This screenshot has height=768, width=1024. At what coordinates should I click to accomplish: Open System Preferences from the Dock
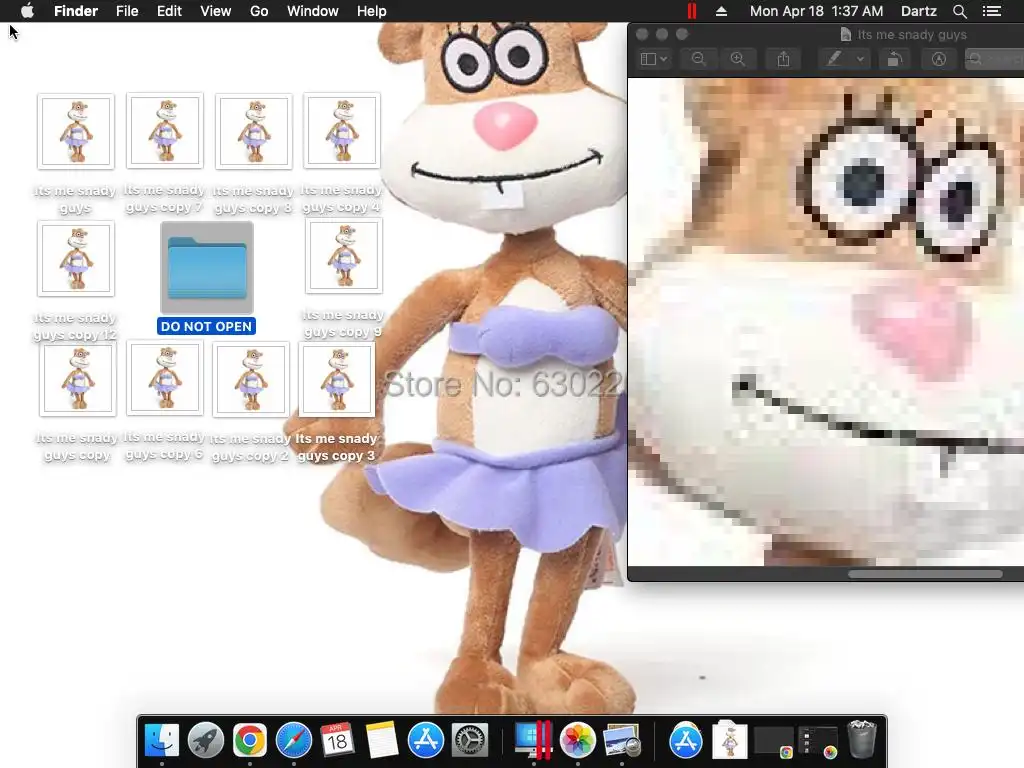click(470, 741)
